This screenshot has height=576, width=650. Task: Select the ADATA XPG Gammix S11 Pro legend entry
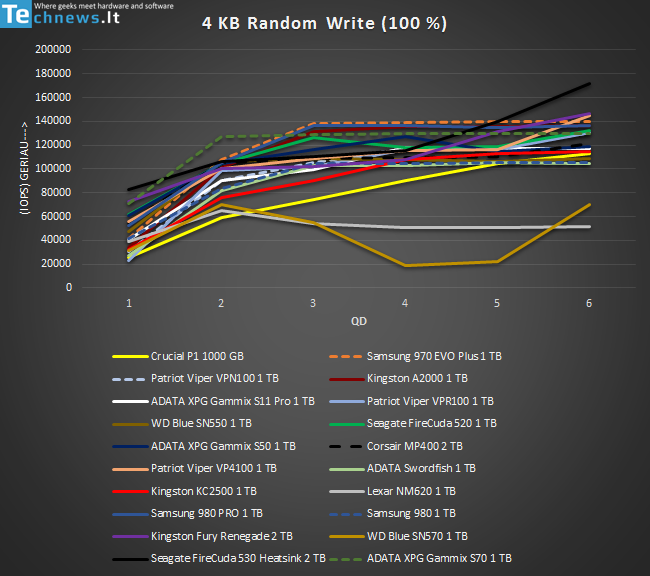coord(213,401)
